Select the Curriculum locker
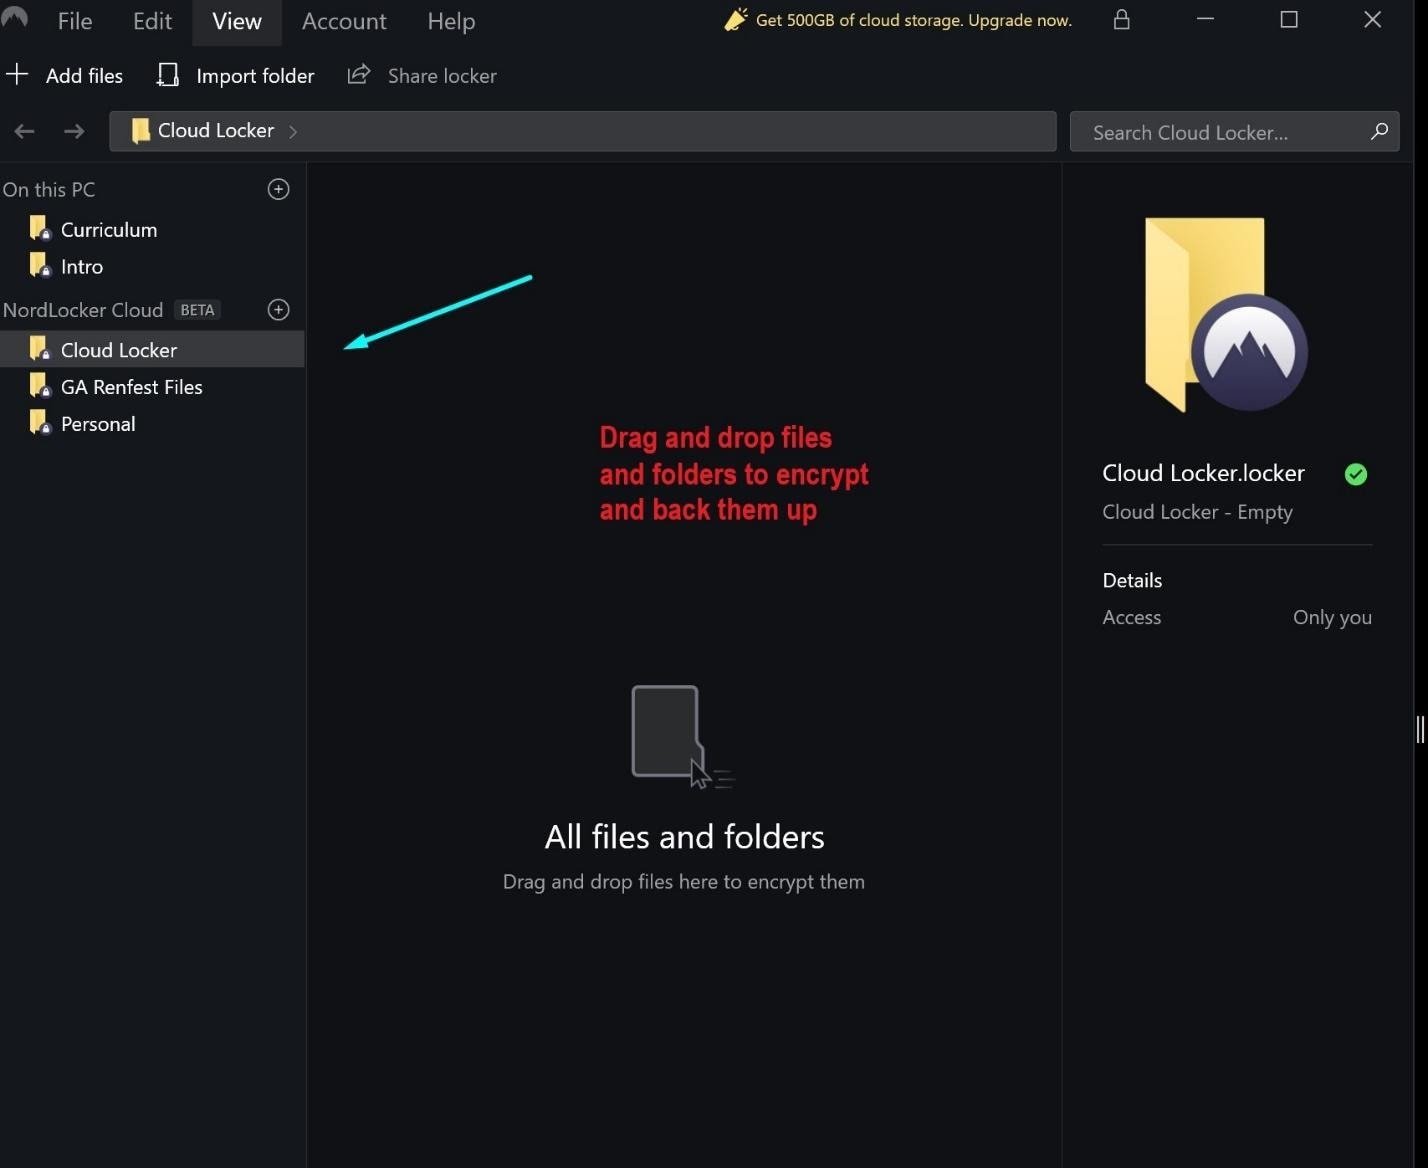1428x1168 pixels. [x=152, y=230]
